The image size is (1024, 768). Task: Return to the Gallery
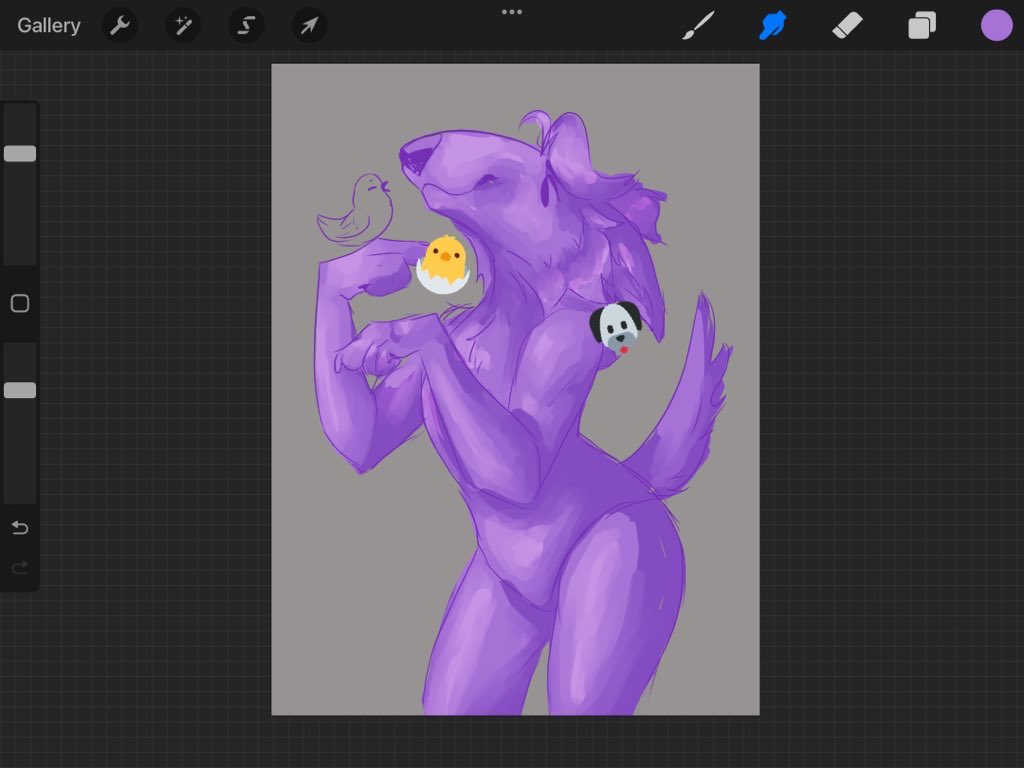pos(49,25)
